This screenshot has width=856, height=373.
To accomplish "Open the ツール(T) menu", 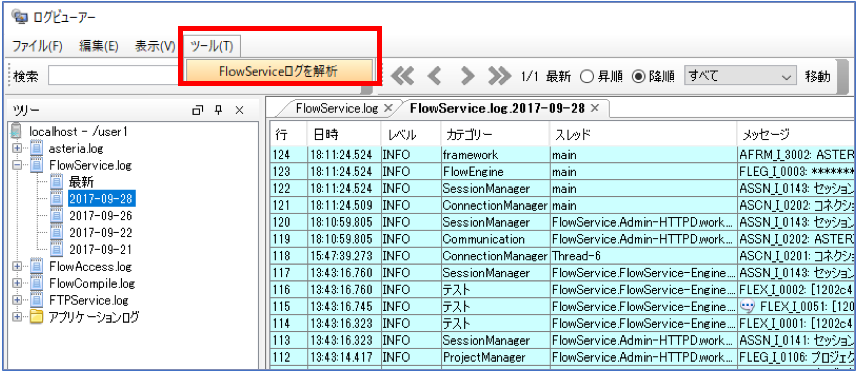I will (x=212, y=46).
